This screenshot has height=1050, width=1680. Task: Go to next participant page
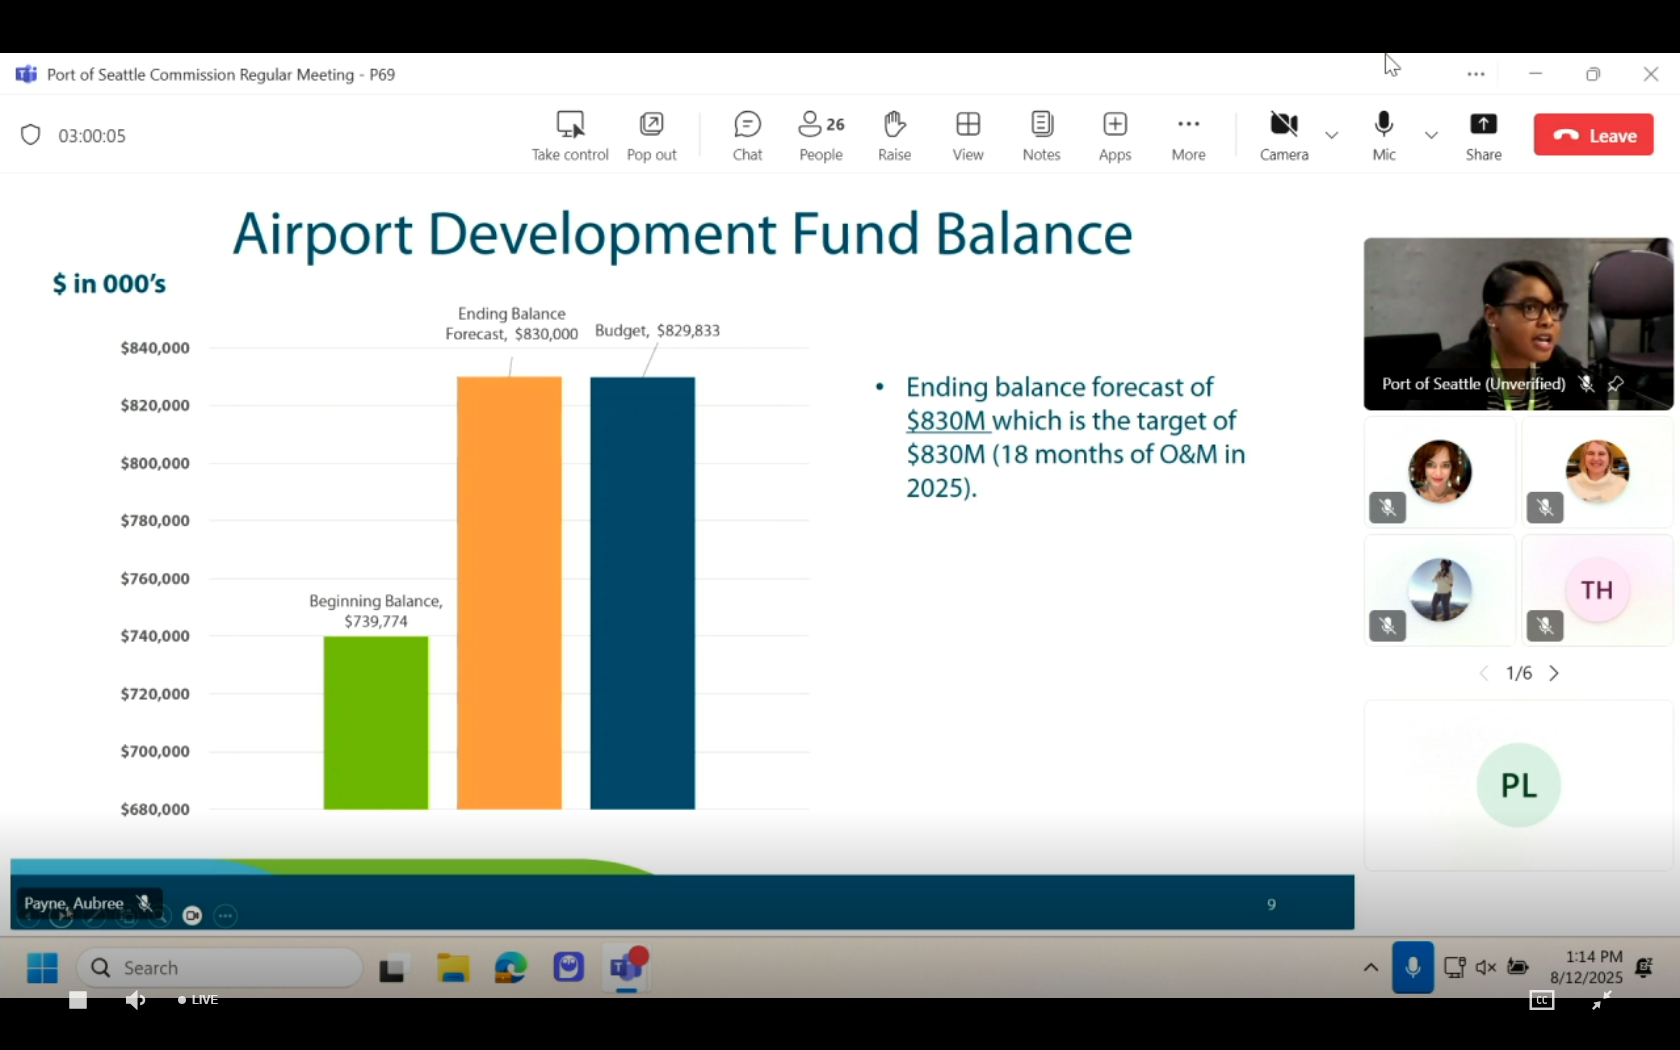1554,673
